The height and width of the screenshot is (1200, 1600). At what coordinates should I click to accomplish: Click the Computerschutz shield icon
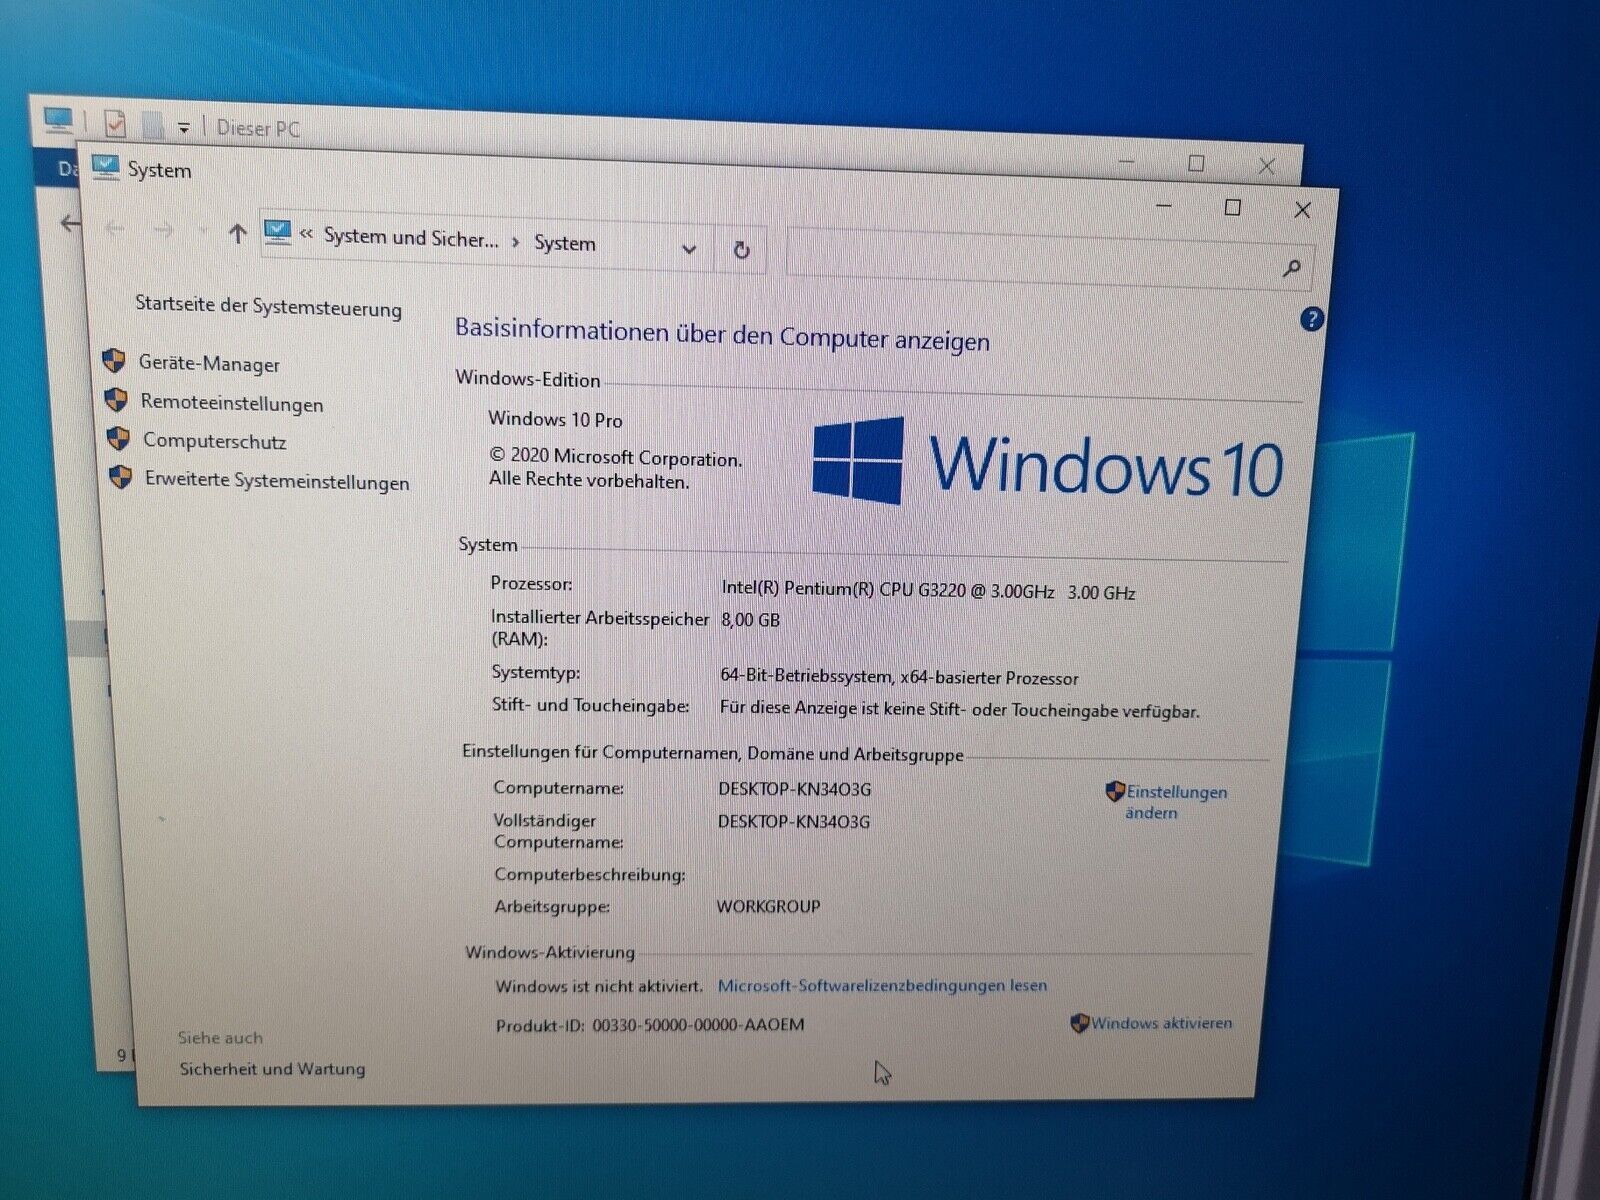(118, 439)
